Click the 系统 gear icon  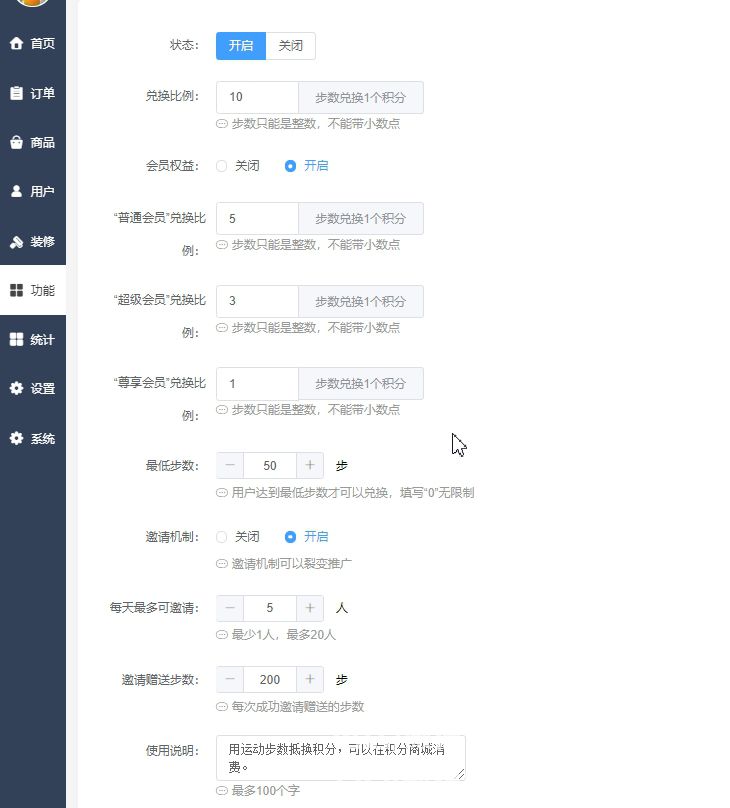tap(16, 438)
